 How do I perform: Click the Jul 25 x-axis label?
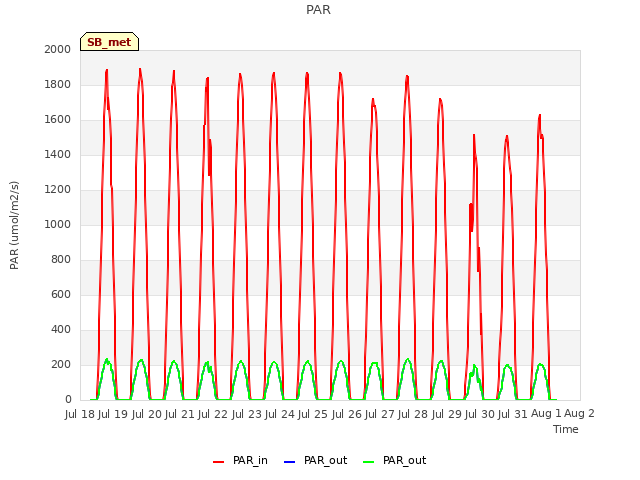(x=313, y=414)
